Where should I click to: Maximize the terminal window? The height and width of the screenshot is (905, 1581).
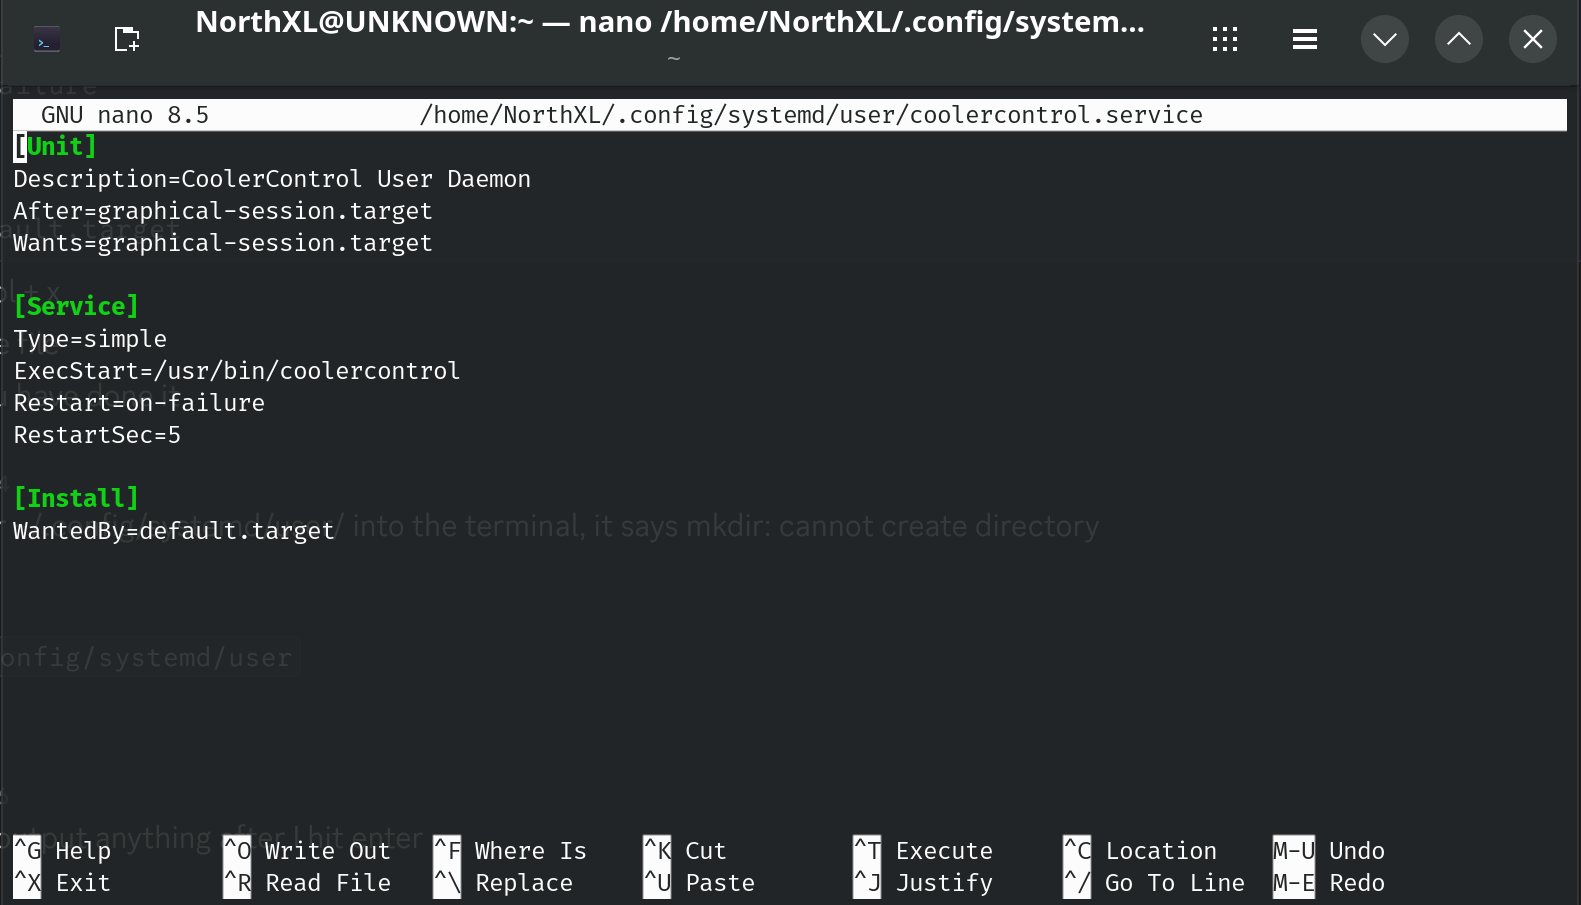(1459, 40)
